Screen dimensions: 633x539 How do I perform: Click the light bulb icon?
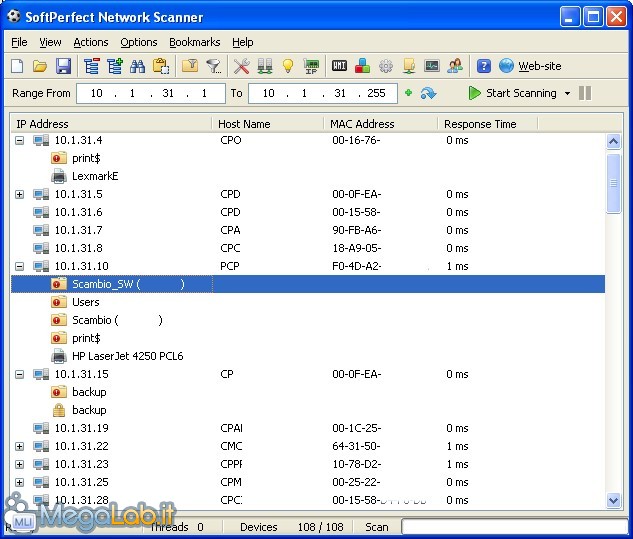(288, 66)
